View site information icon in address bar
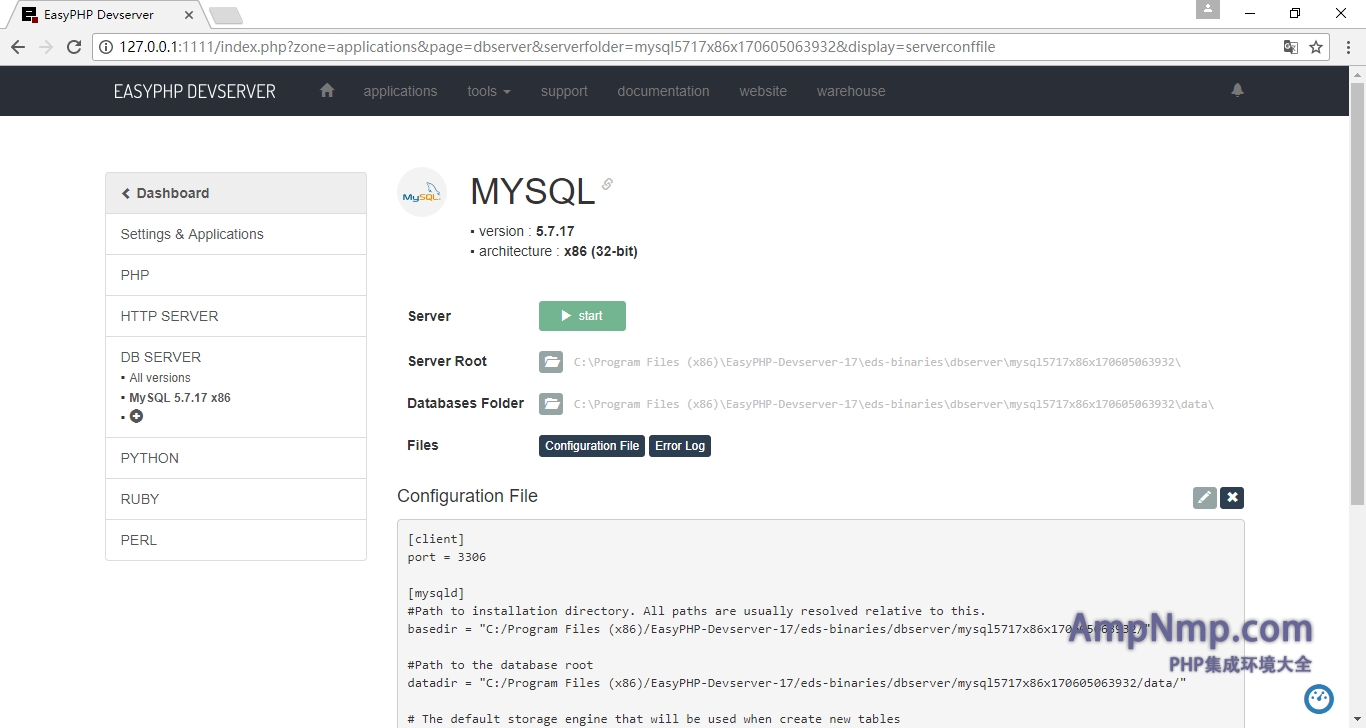 click(x=106, y=47)
